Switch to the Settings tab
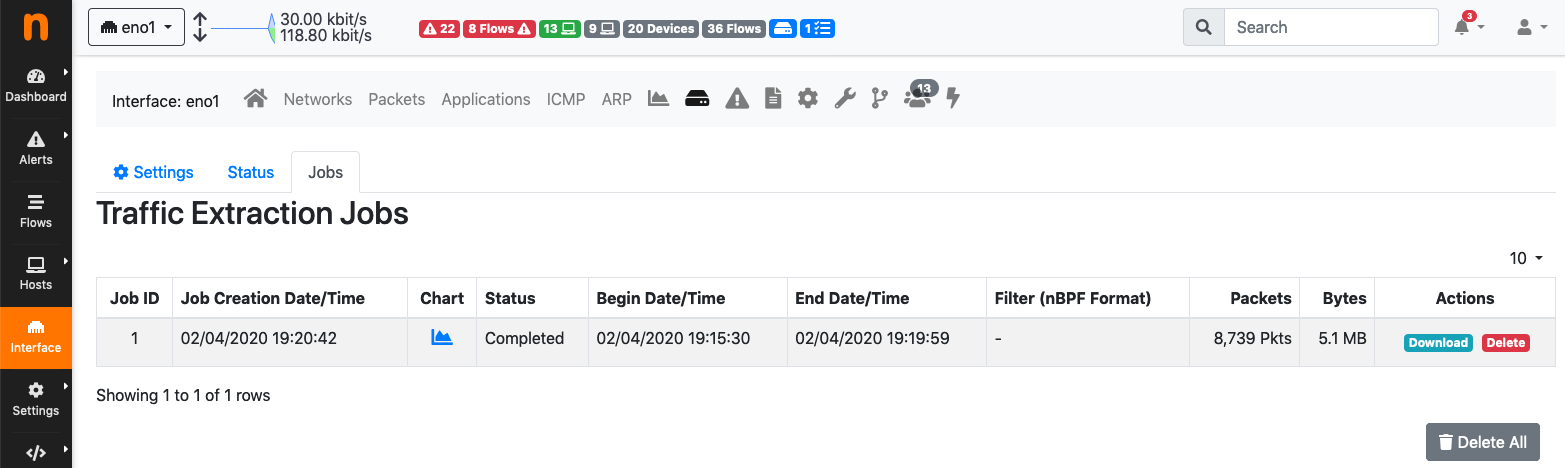 154,172
